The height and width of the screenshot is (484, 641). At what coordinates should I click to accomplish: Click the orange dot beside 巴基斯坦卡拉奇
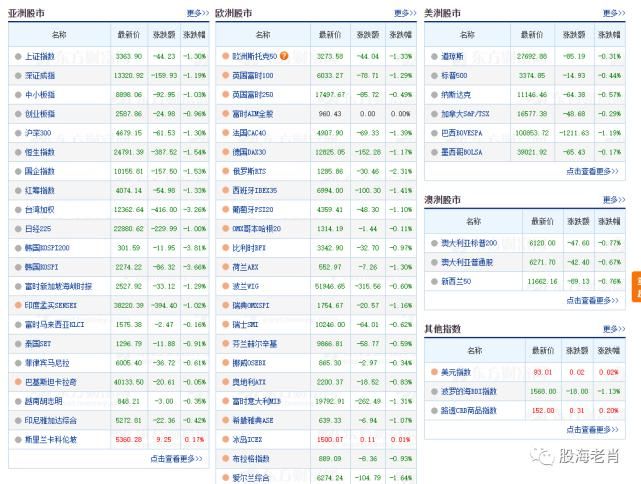tap(18, 382)
